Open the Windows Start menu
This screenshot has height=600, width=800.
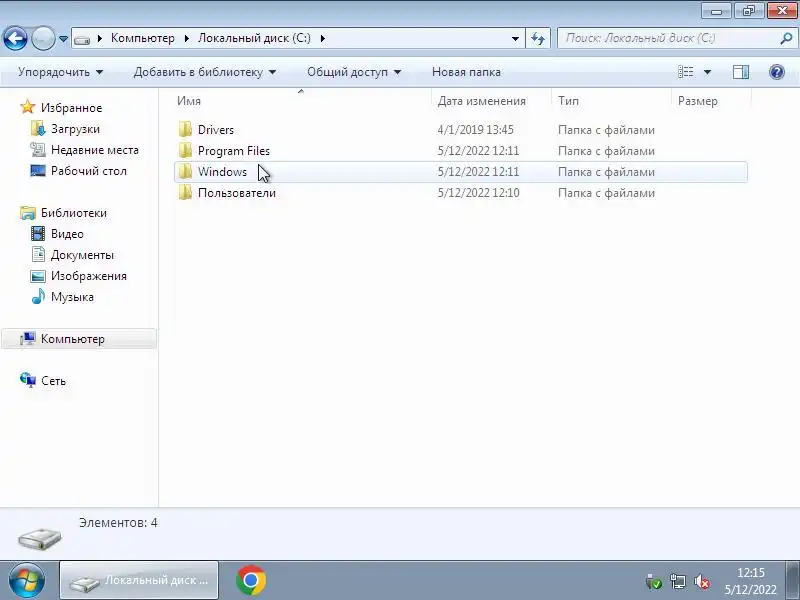27,580
